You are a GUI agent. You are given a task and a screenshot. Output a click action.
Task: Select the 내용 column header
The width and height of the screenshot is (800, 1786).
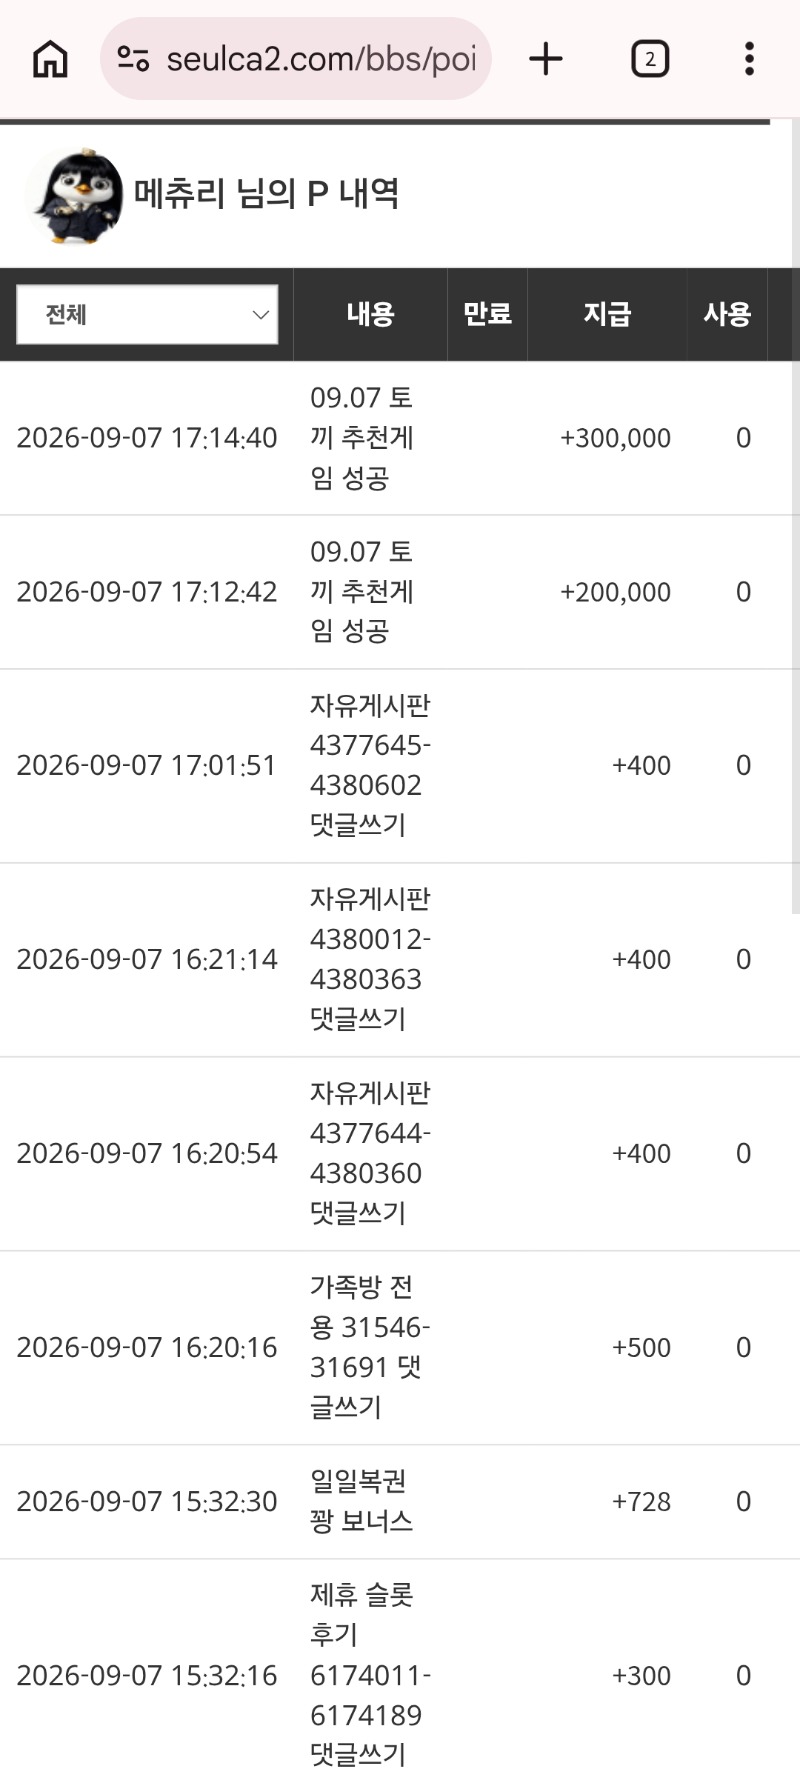(370, 314)
